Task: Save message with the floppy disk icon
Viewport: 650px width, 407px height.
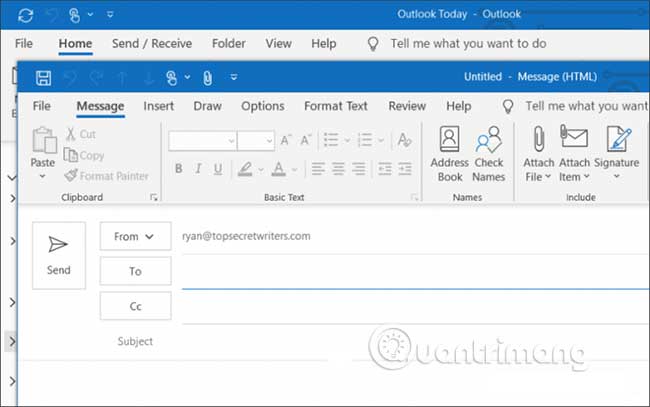Action: pyautogui.click(x=43, y=78)
